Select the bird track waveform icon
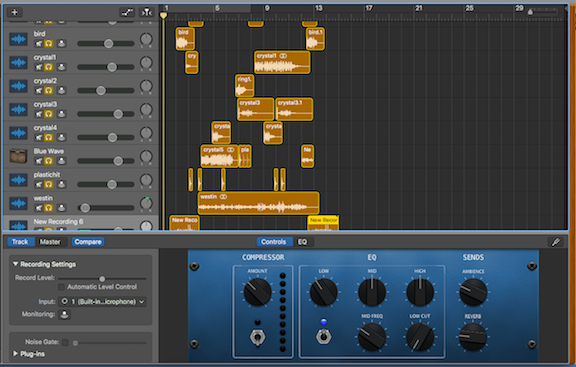576x367 pixels. pyautogui.click(x=18, y=39)
